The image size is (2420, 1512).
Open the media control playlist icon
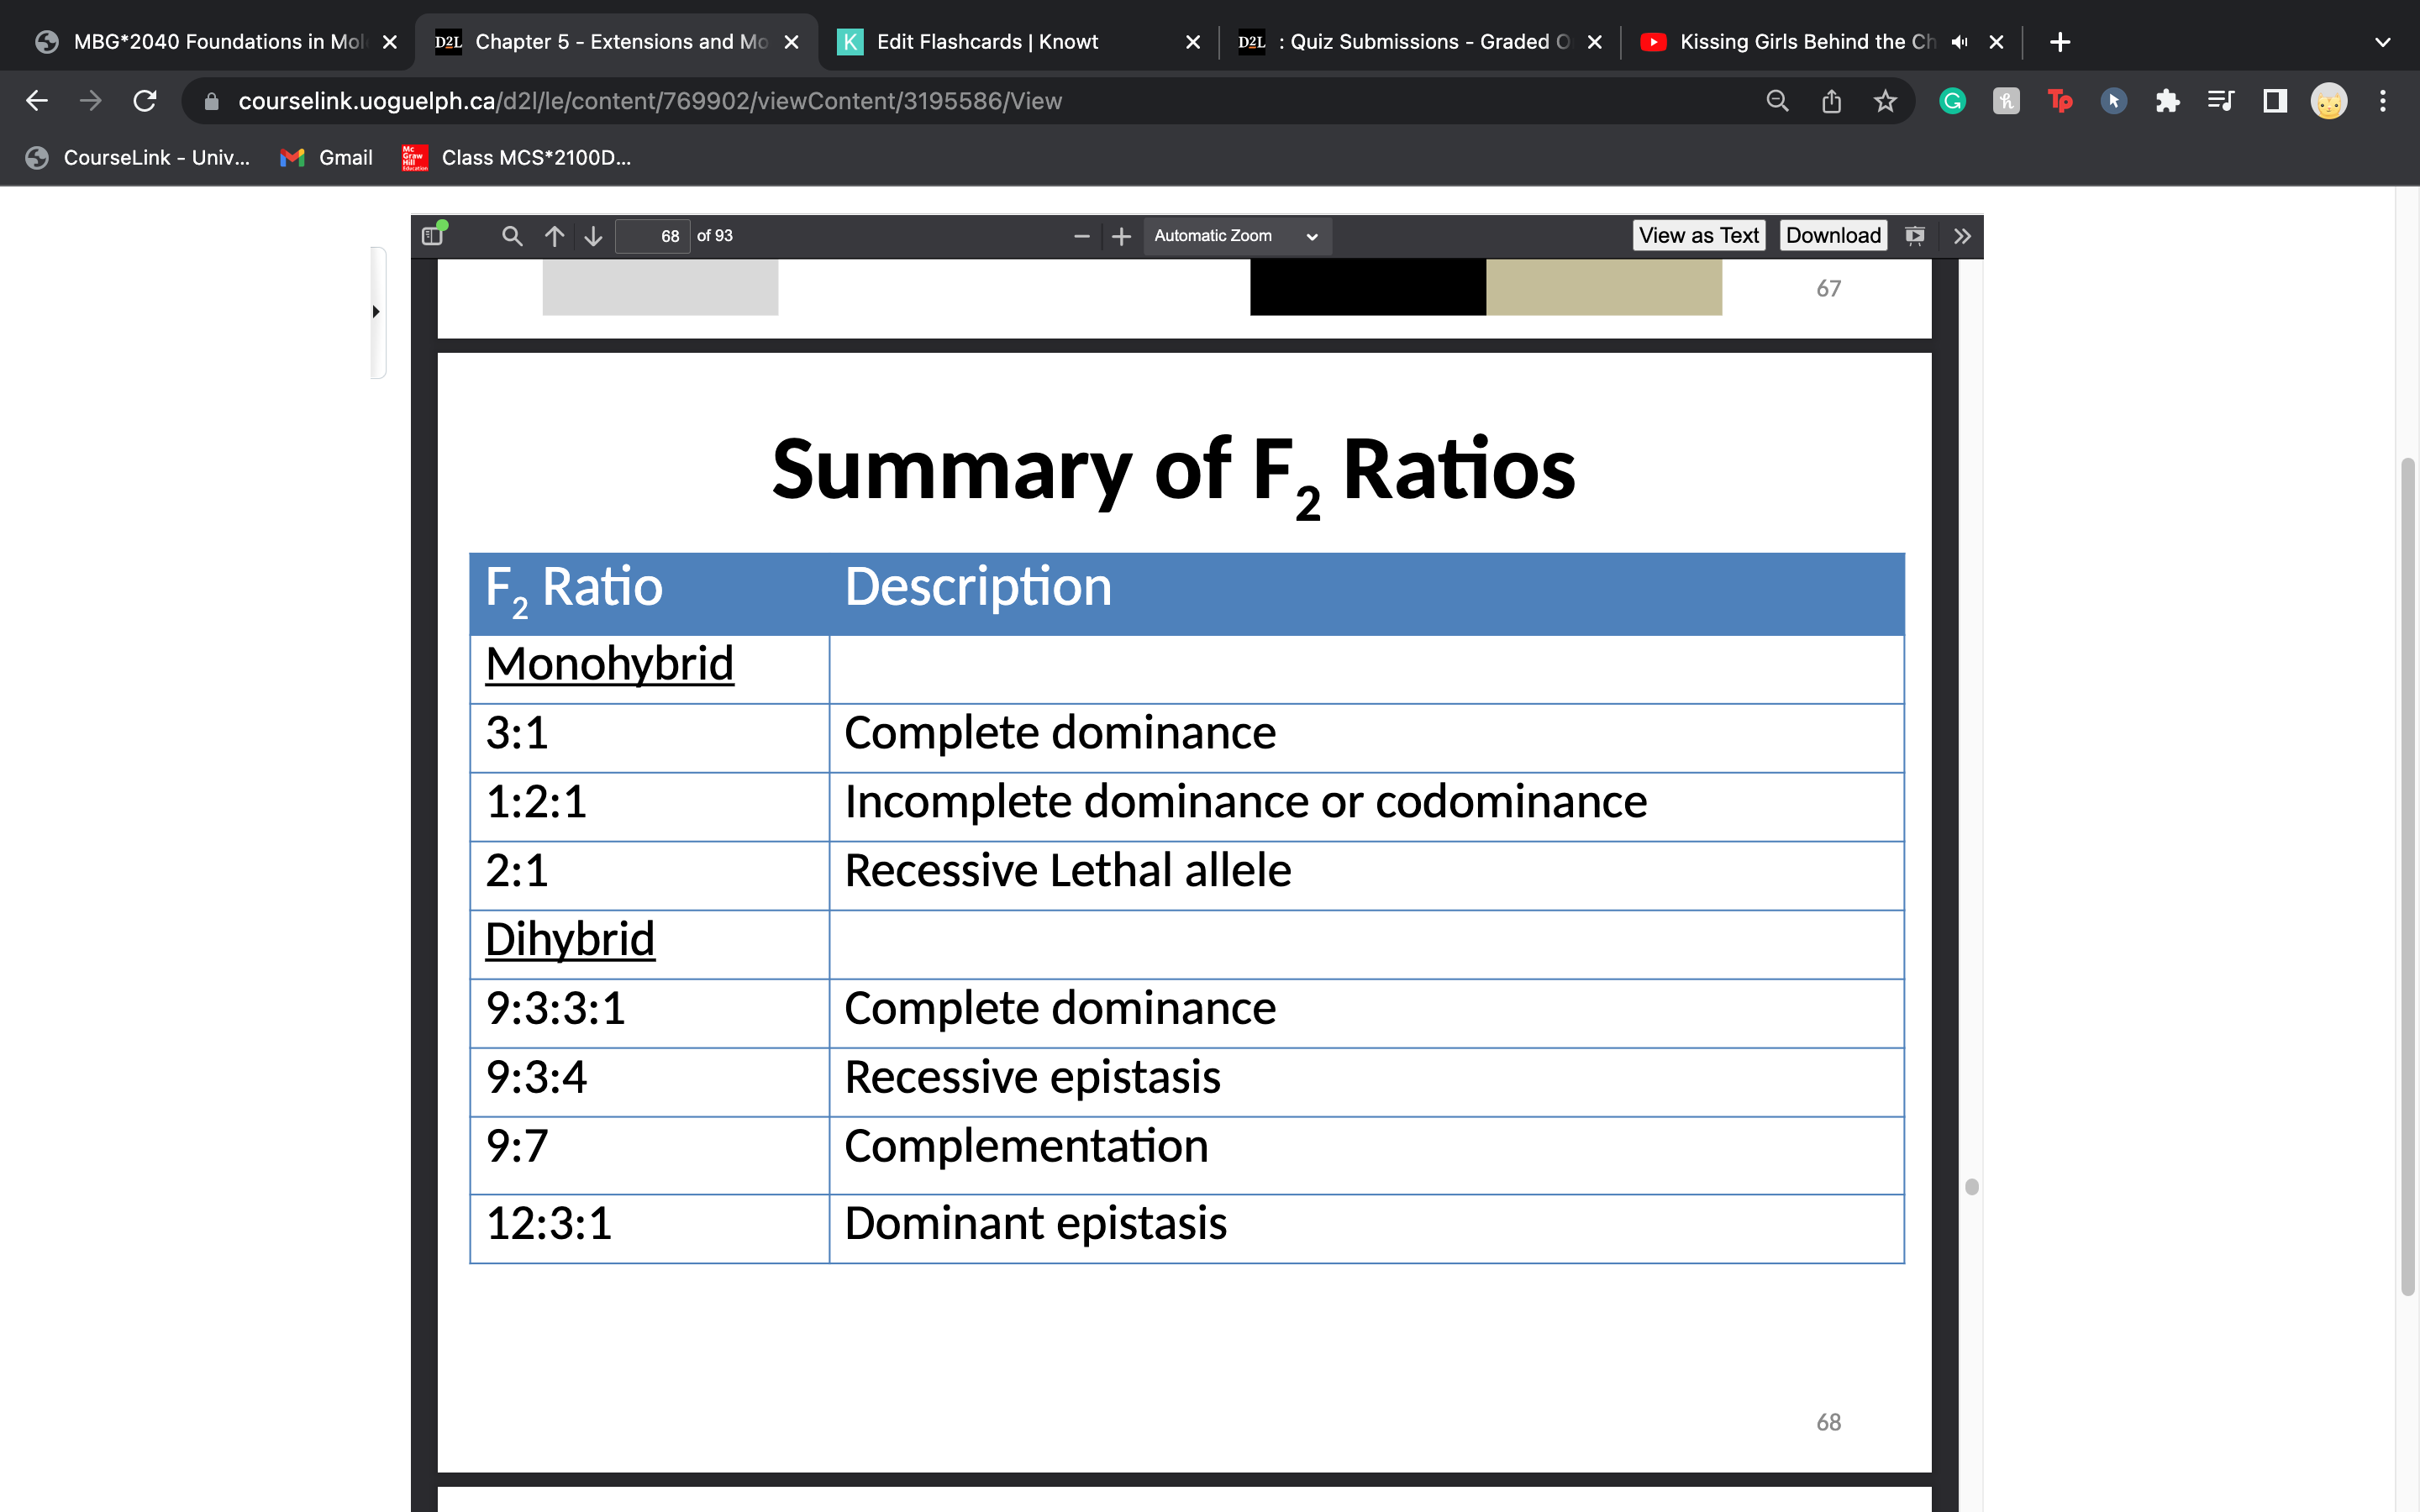coord(2221,101)
